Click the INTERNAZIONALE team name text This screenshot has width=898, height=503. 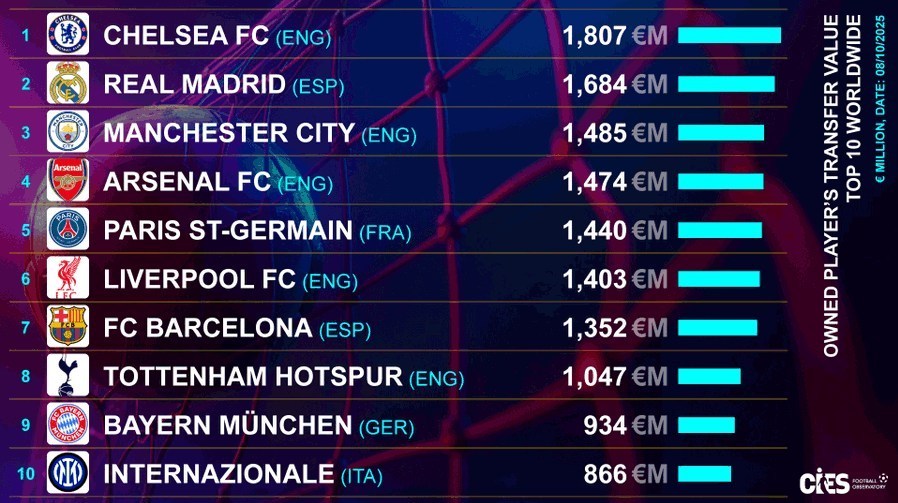click(x=218, y=473)
